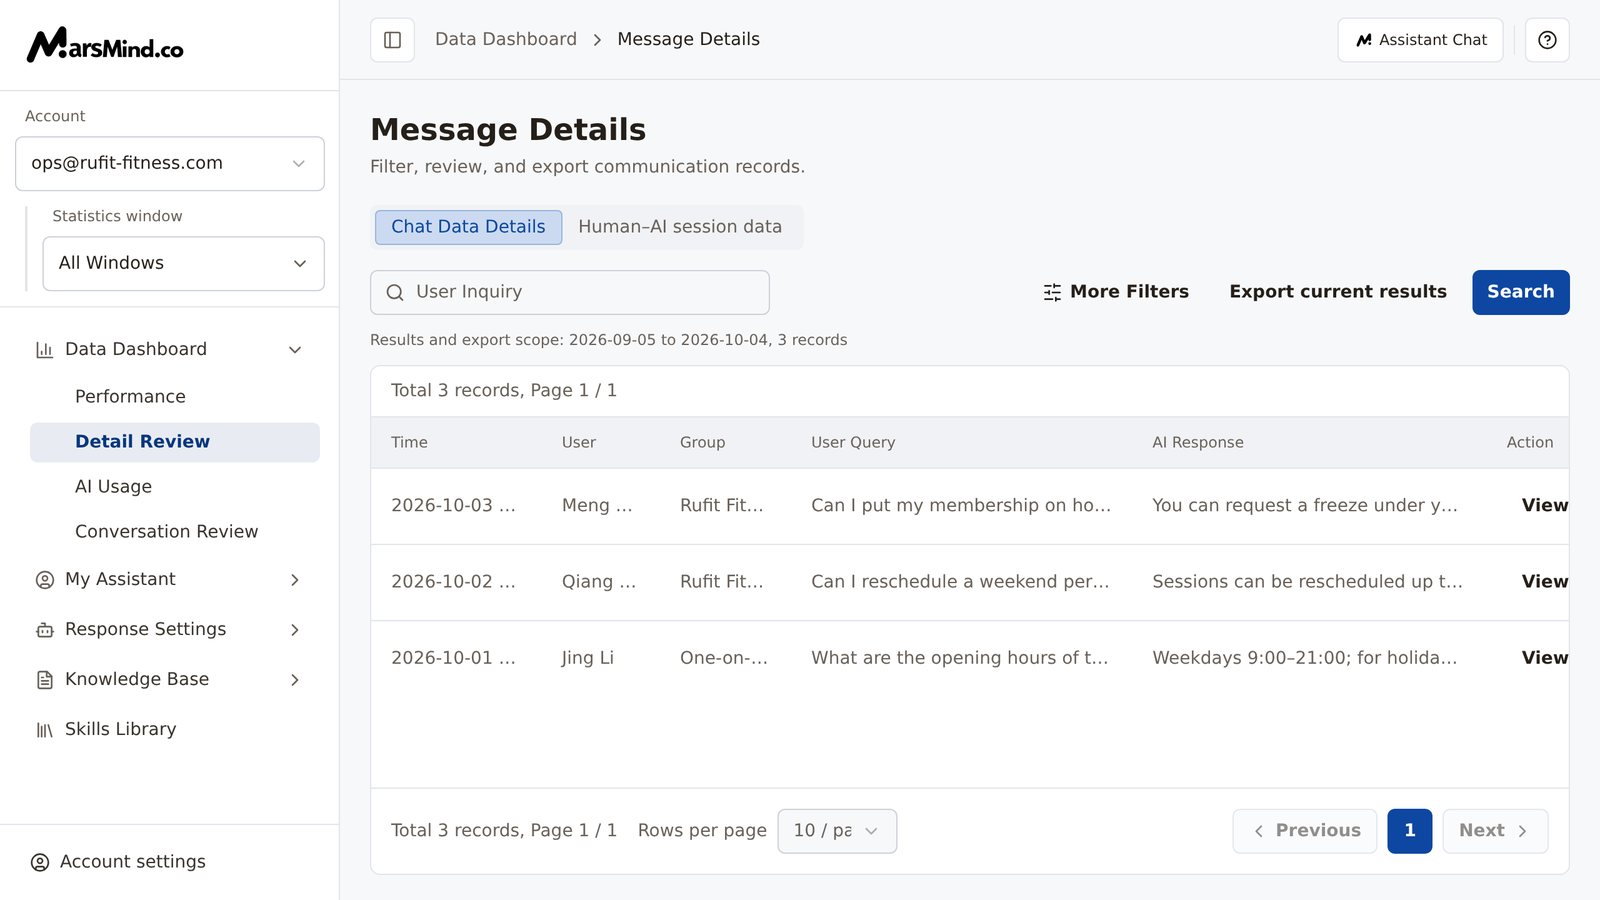This screenshot has height=900, width=1600.
Task: Collapse the Data Dashboard section chevron
Action: click(295, 350)
